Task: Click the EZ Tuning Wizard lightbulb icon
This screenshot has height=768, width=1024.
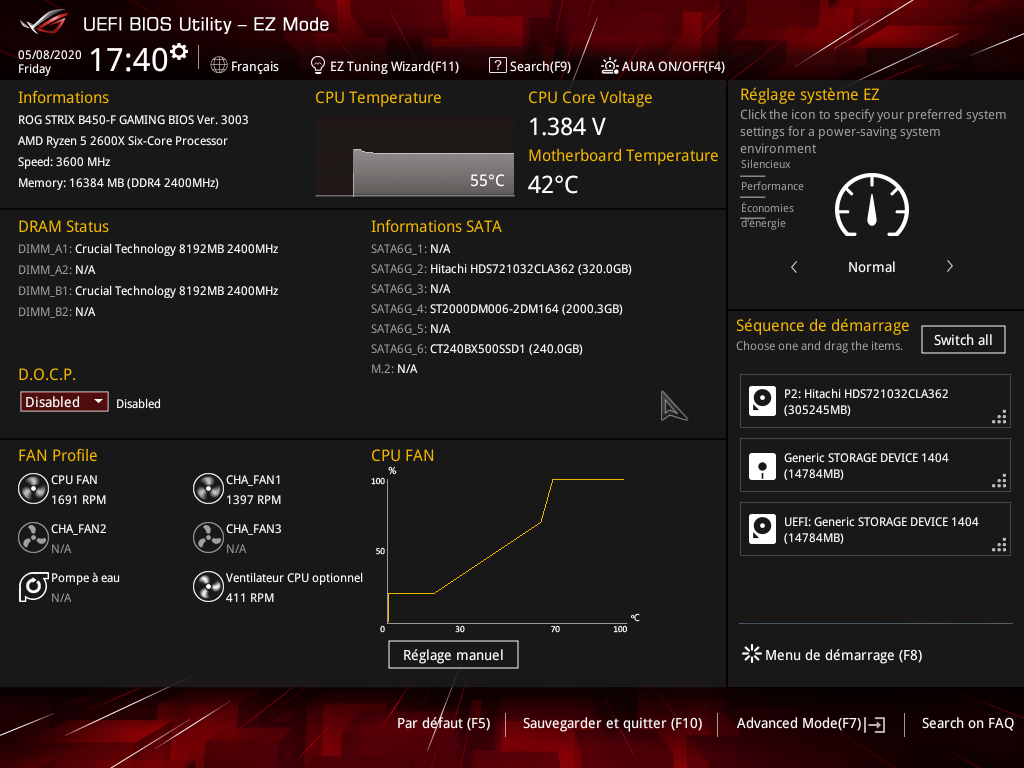Action: pyautogui.click(x=317, y=65)
